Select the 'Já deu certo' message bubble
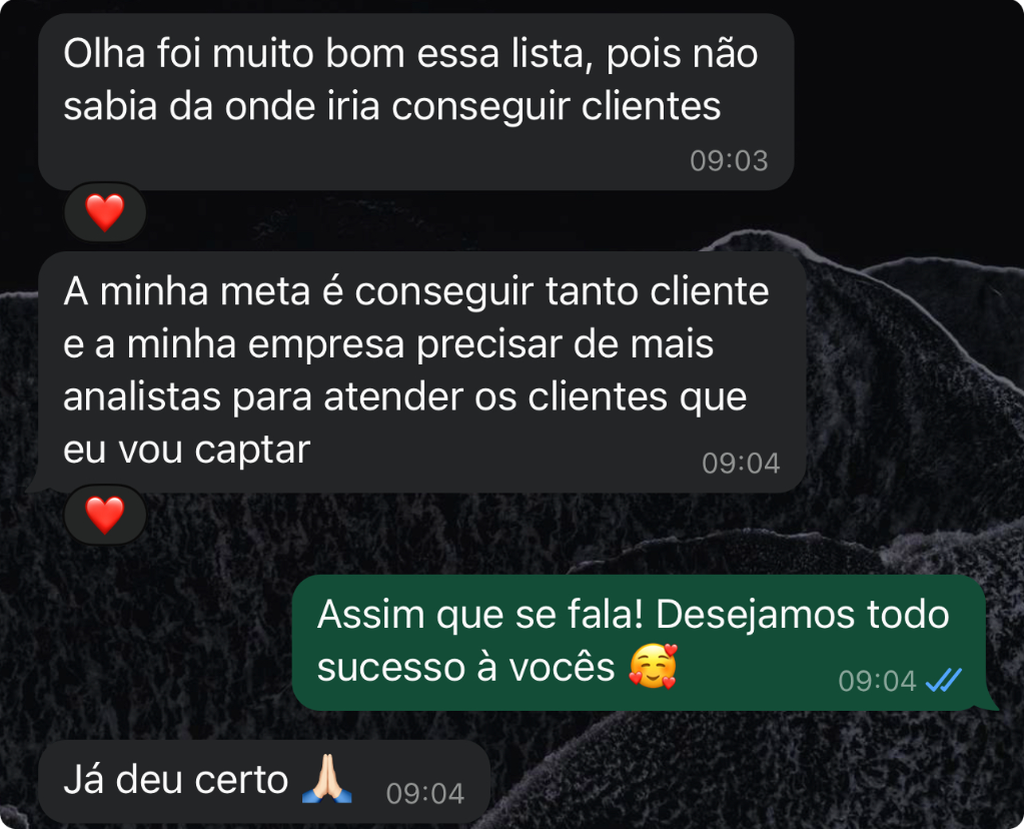This screenshot has height=829, width=1024. (x=264, y=781)
